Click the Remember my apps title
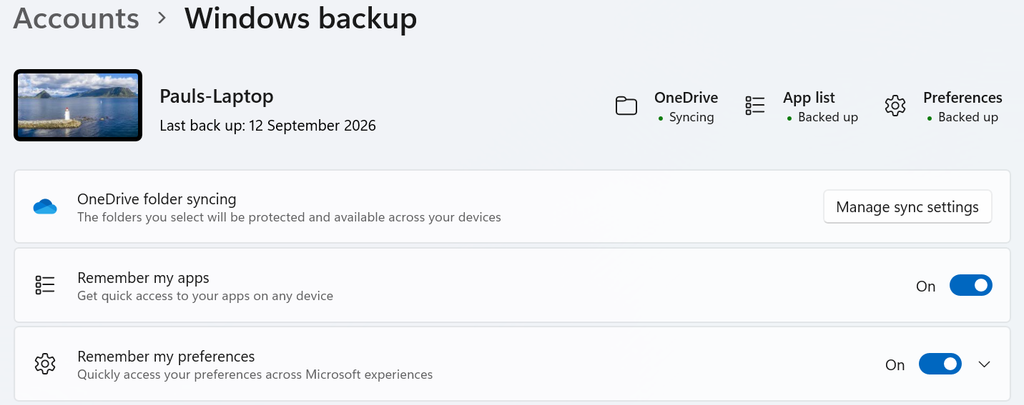This screenshot has width=1024, height=405. [143, 278]
